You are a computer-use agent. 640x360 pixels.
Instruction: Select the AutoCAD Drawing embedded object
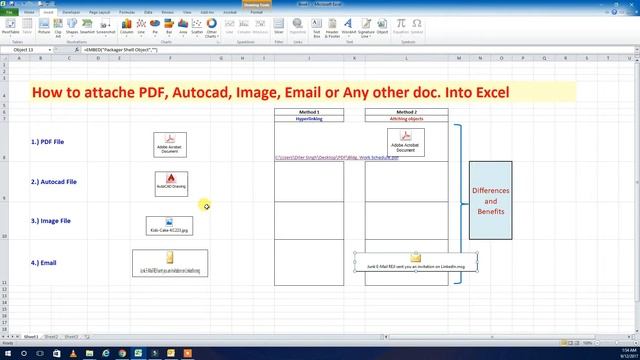coord(171,184)
